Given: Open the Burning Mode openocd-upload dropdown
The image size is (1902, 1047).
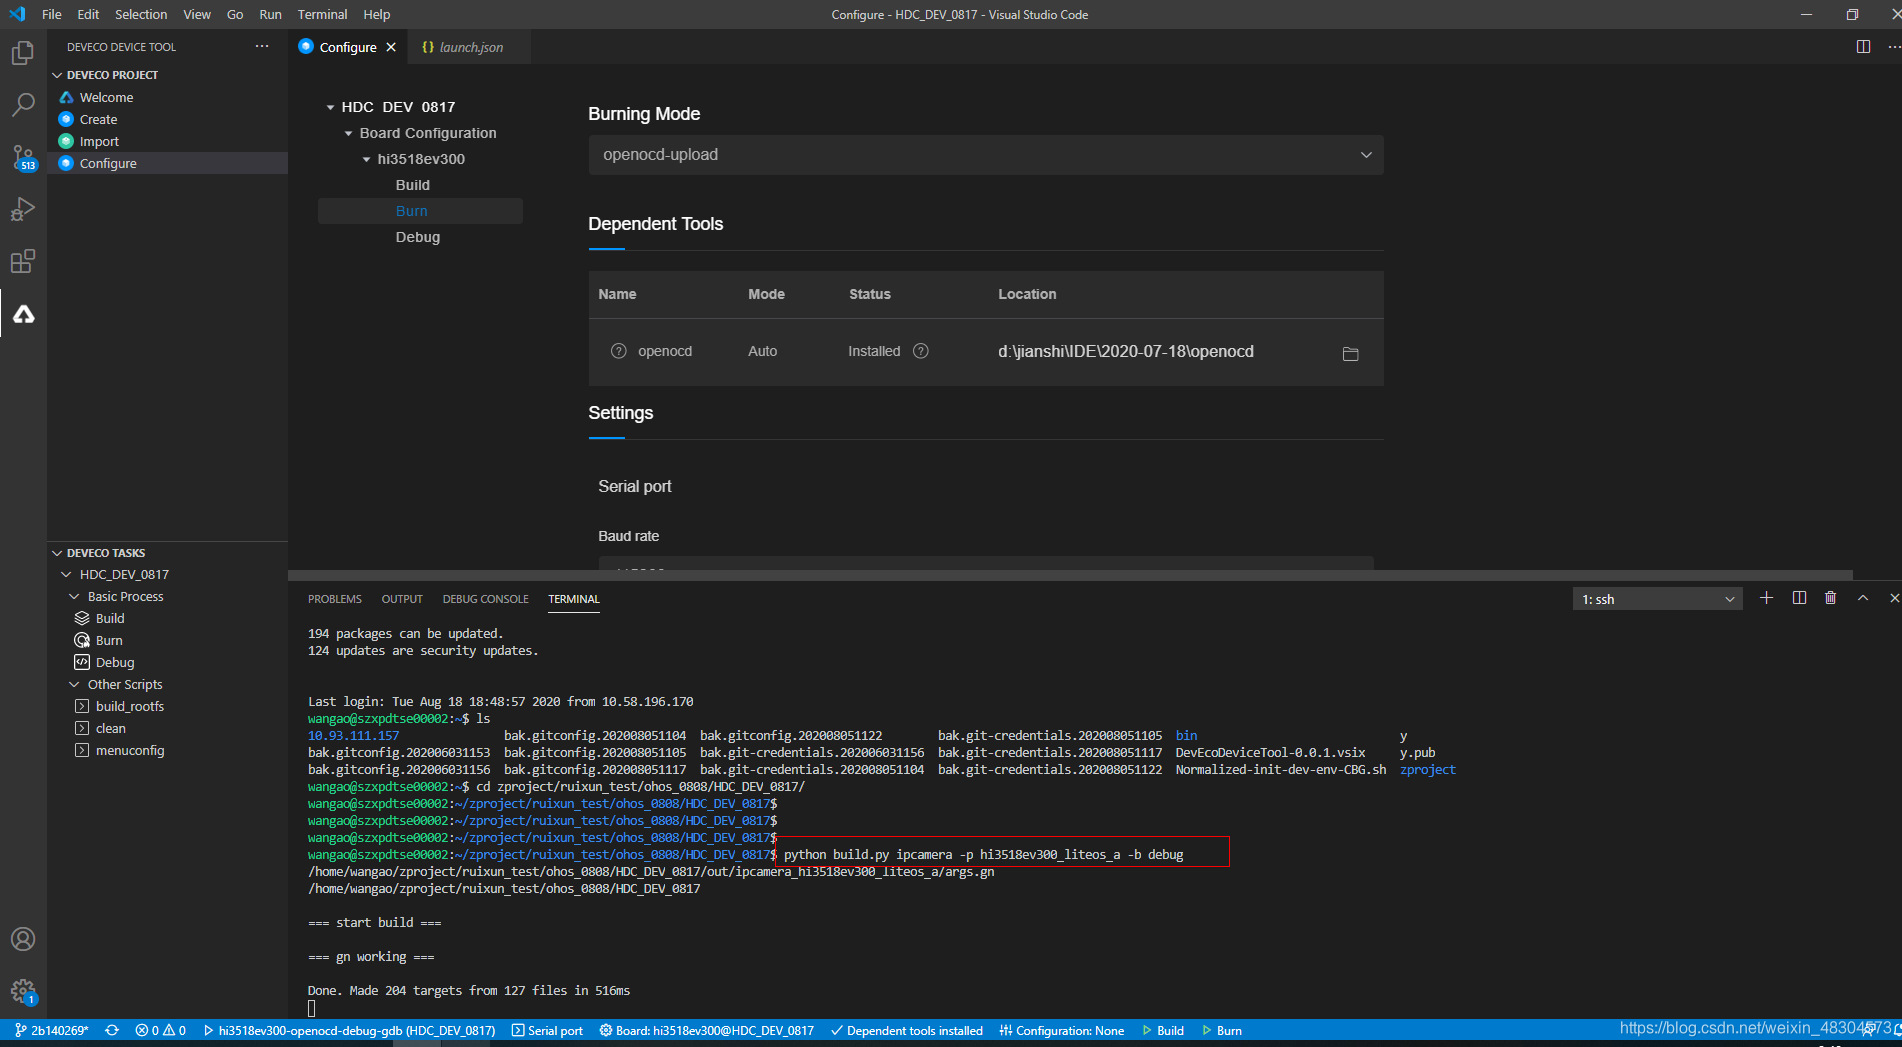Looking at the screenshot, I should 986,155.
